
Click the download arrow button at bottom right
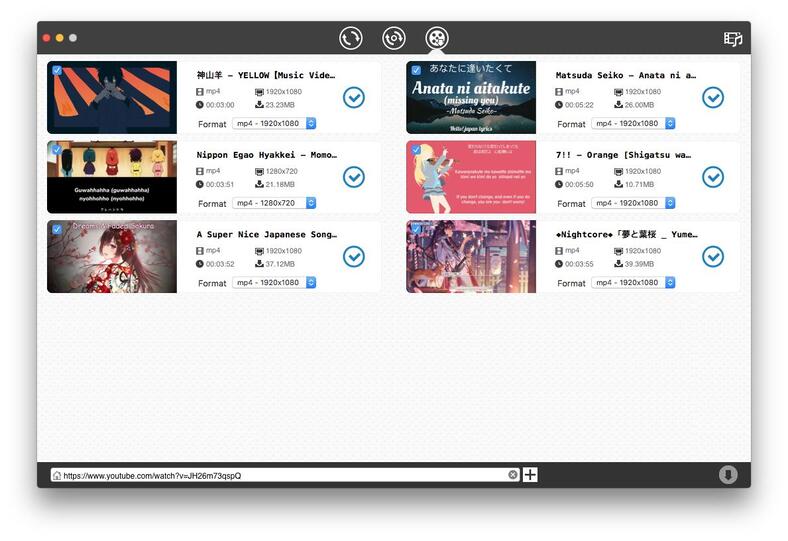(728, 474)
